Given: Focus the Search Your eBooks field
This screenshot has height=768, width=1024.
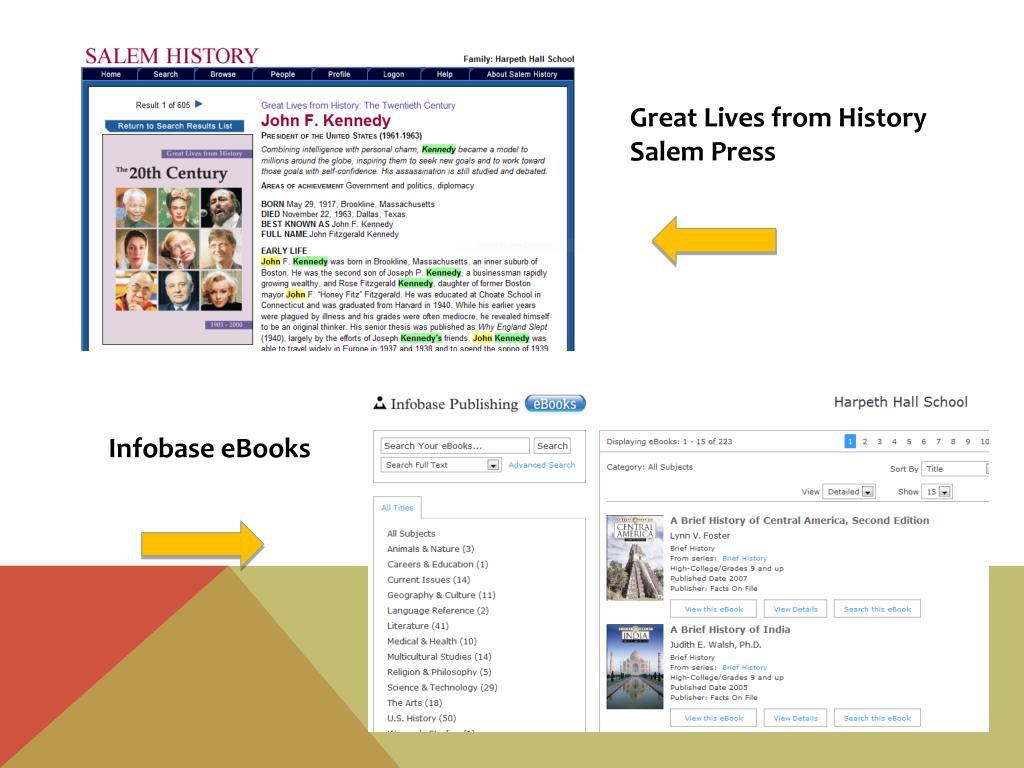Looking at the screenshot, I should 455,445.
